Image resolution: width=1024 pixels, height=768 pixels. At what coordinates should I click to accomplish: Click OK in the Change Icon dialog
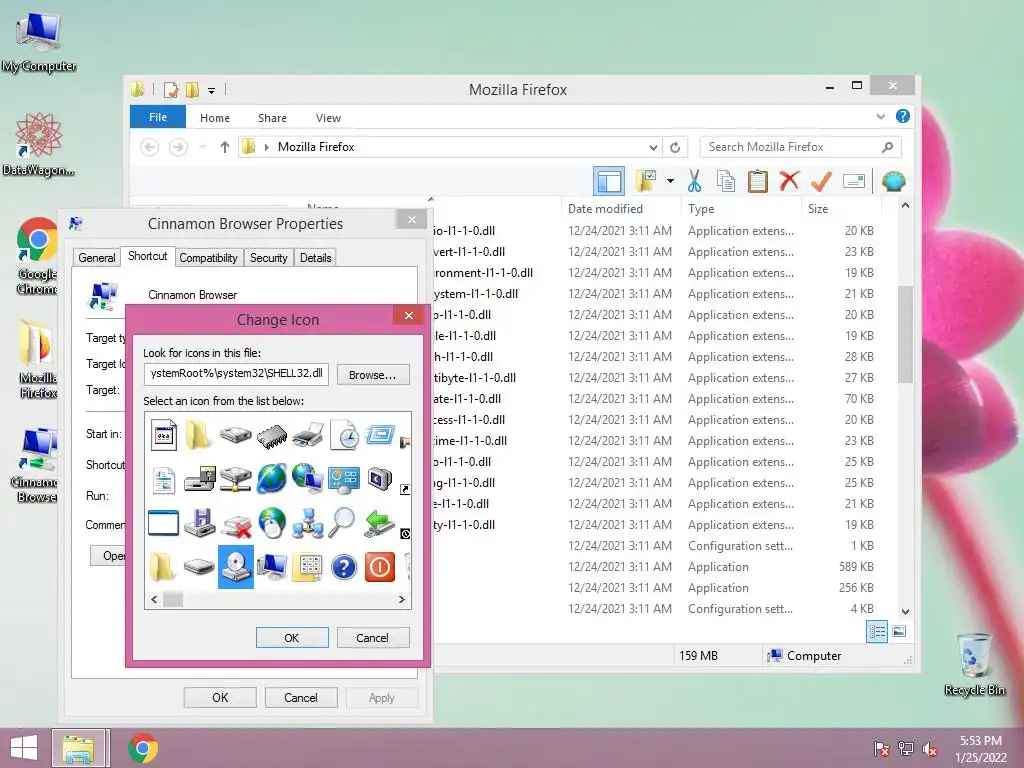click(x=292, y=638)
